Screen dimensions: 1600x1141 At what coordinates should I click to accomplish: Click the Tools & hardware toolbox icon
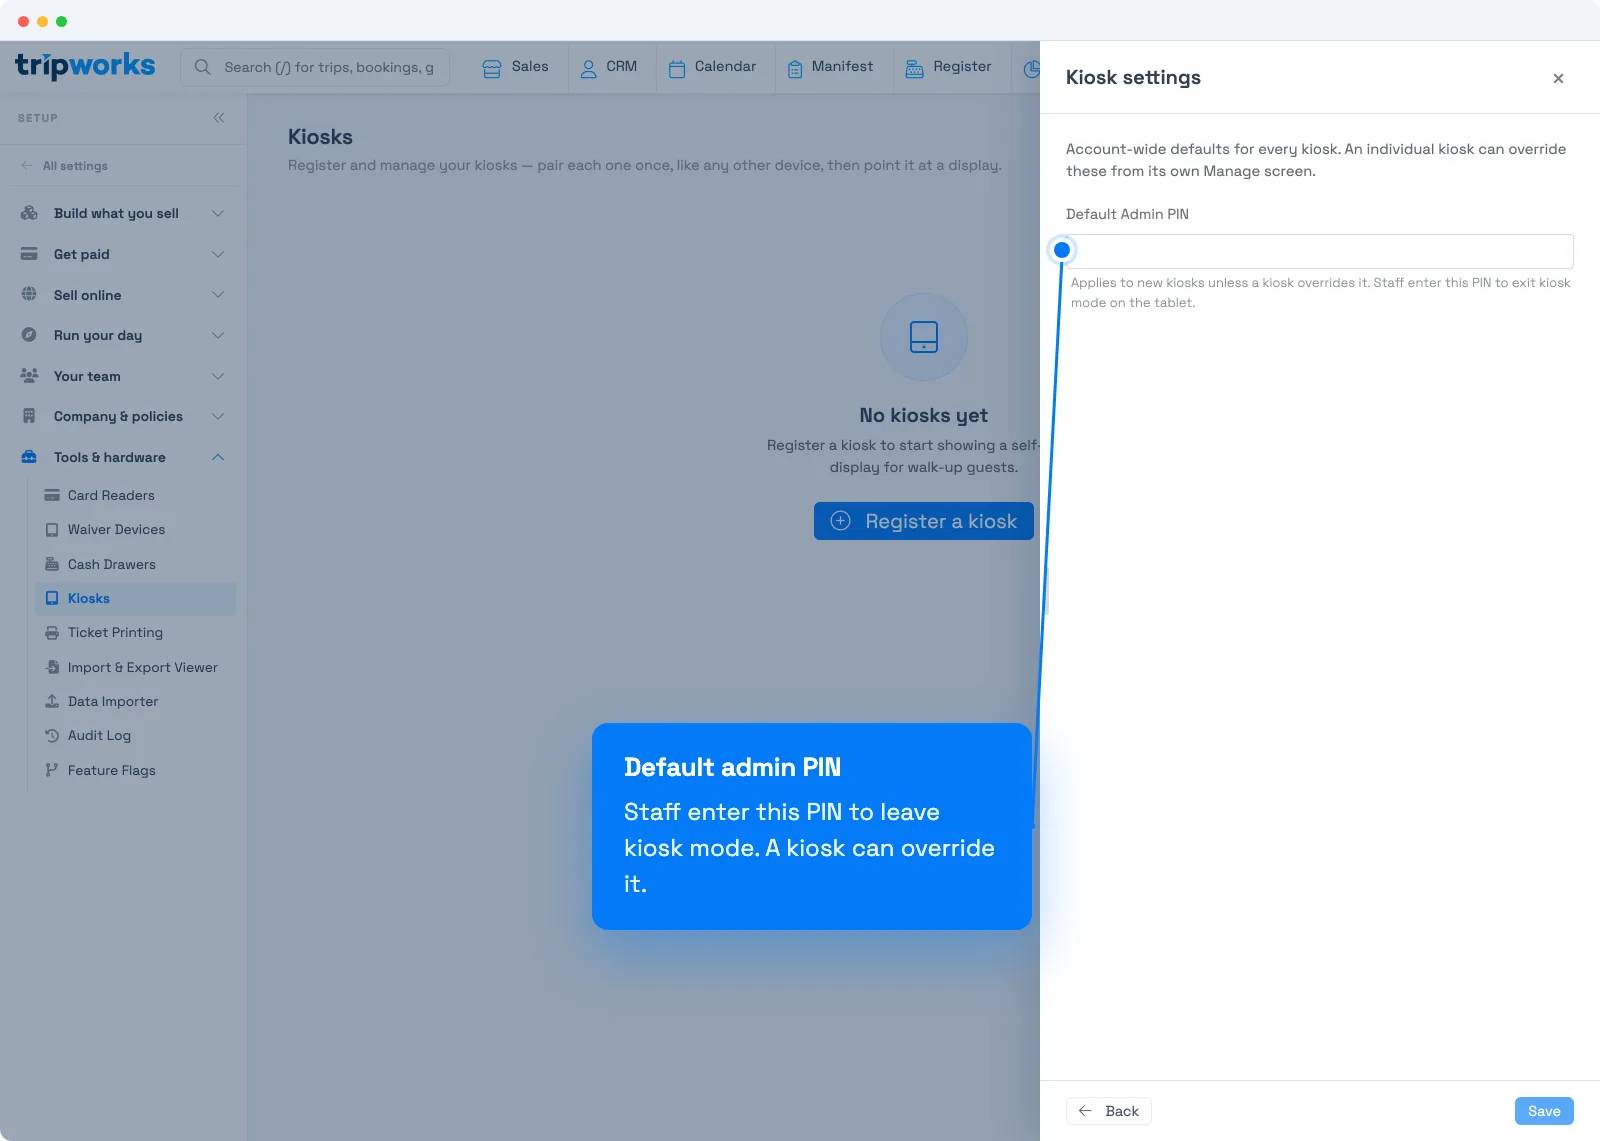[x=29, y=457]
